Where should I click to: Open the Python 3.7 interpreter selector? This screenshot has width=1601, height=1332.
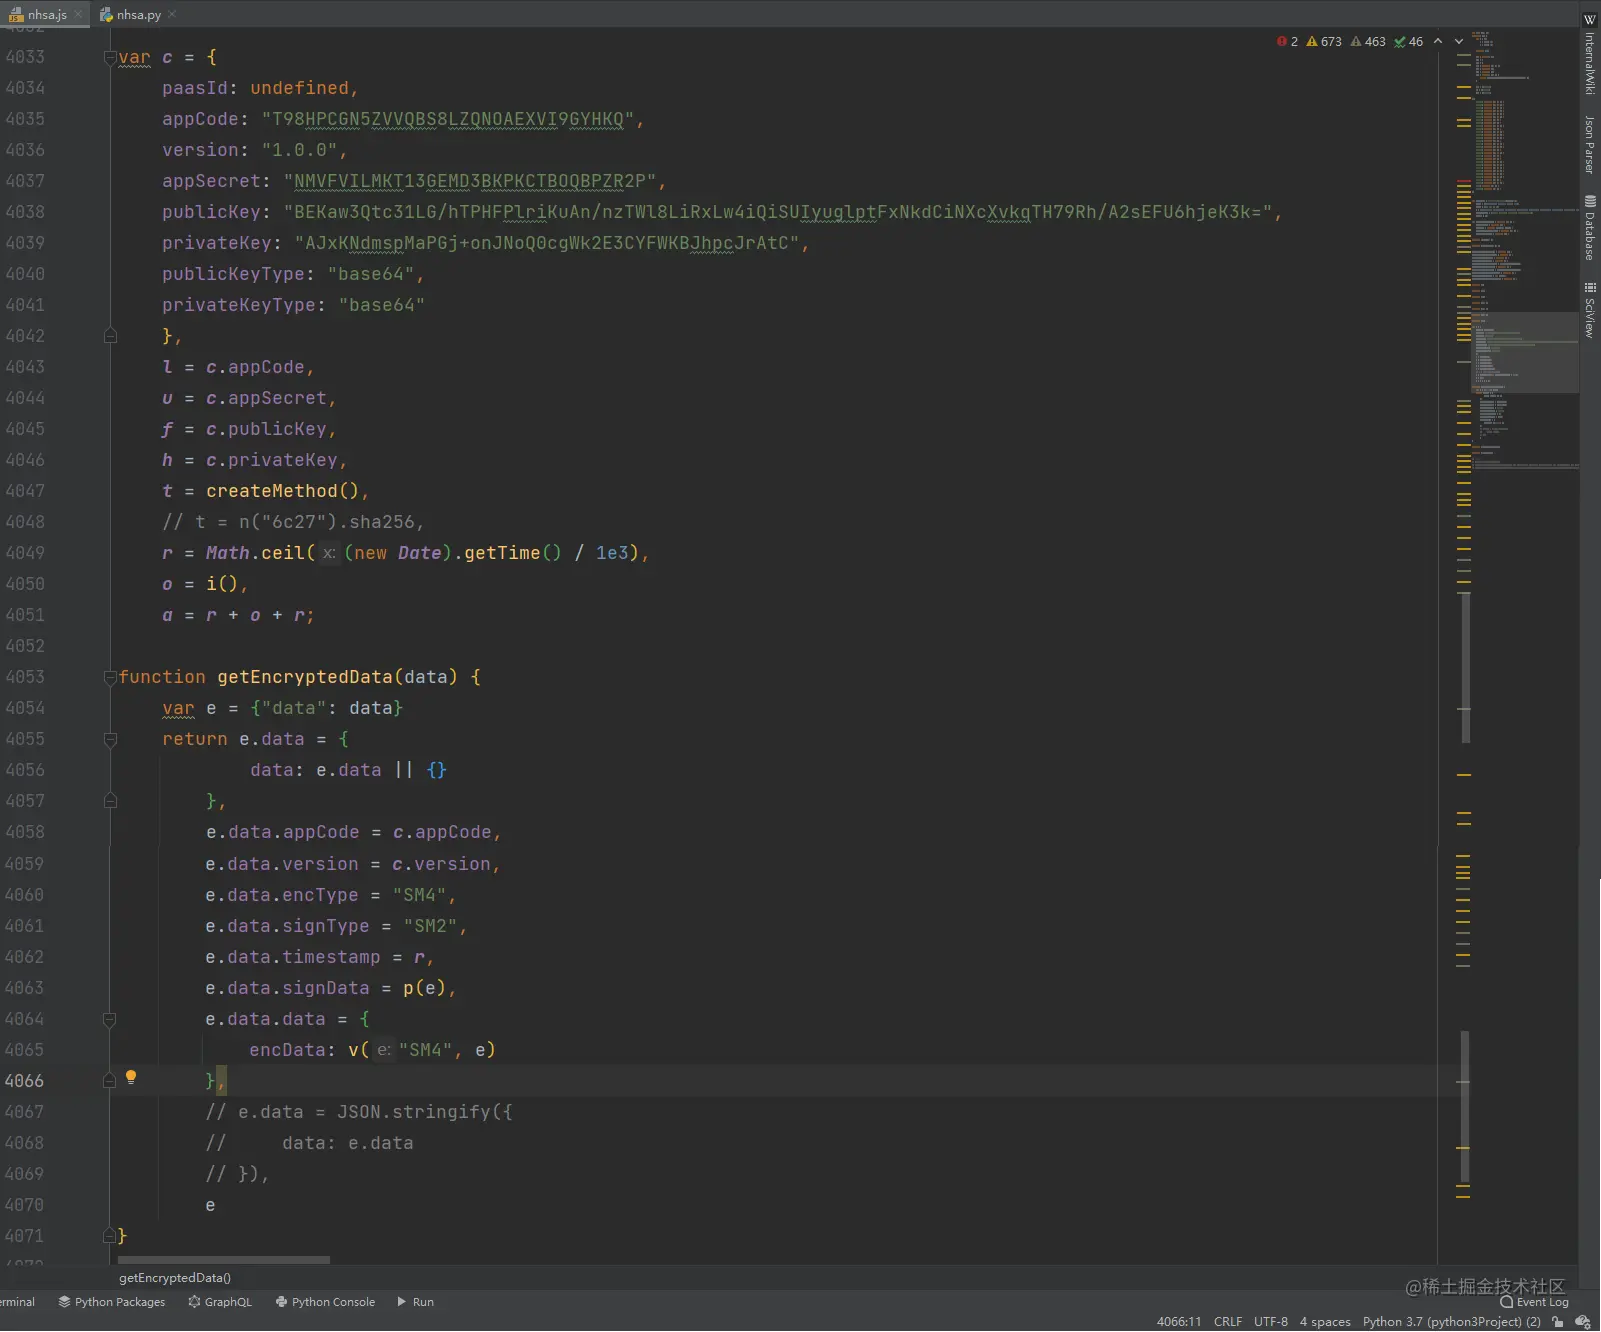click(x=1451, y=1322)
